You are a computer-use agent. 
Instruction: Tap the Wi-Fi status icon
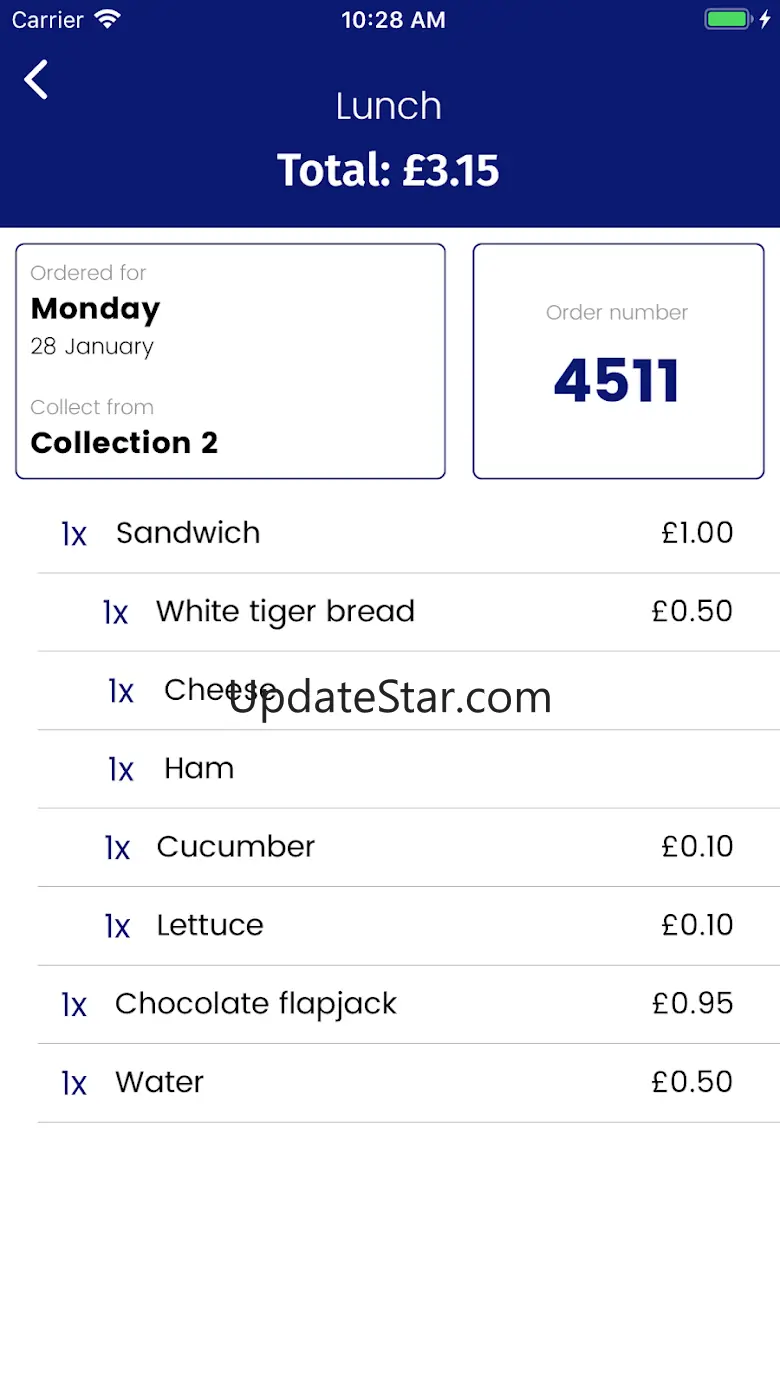(x=106, y=20)
